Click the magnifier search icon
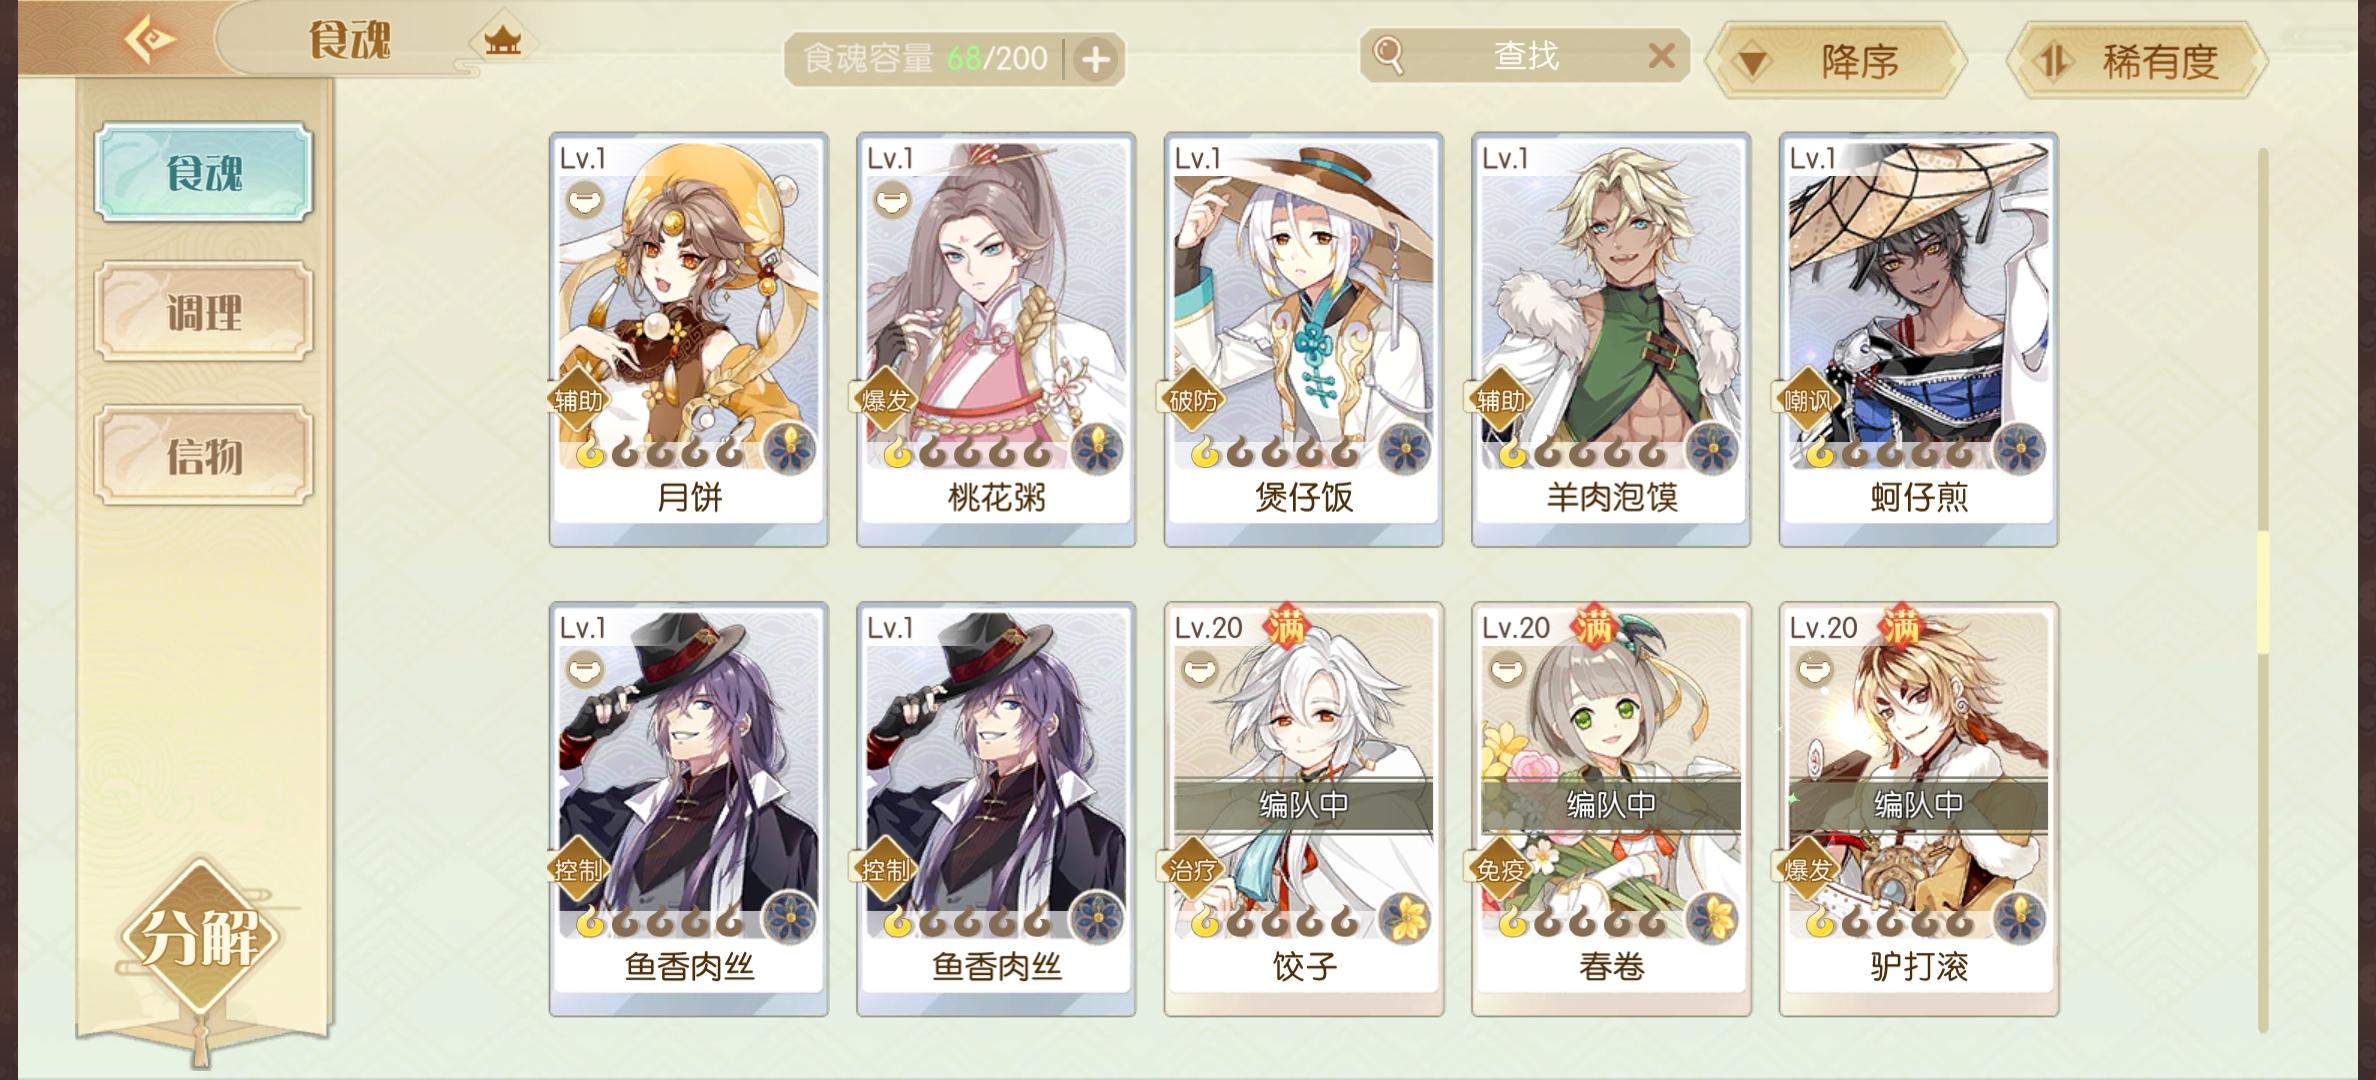Viewport: 2376px width, 1080px height. click(x=1389, y=55)
